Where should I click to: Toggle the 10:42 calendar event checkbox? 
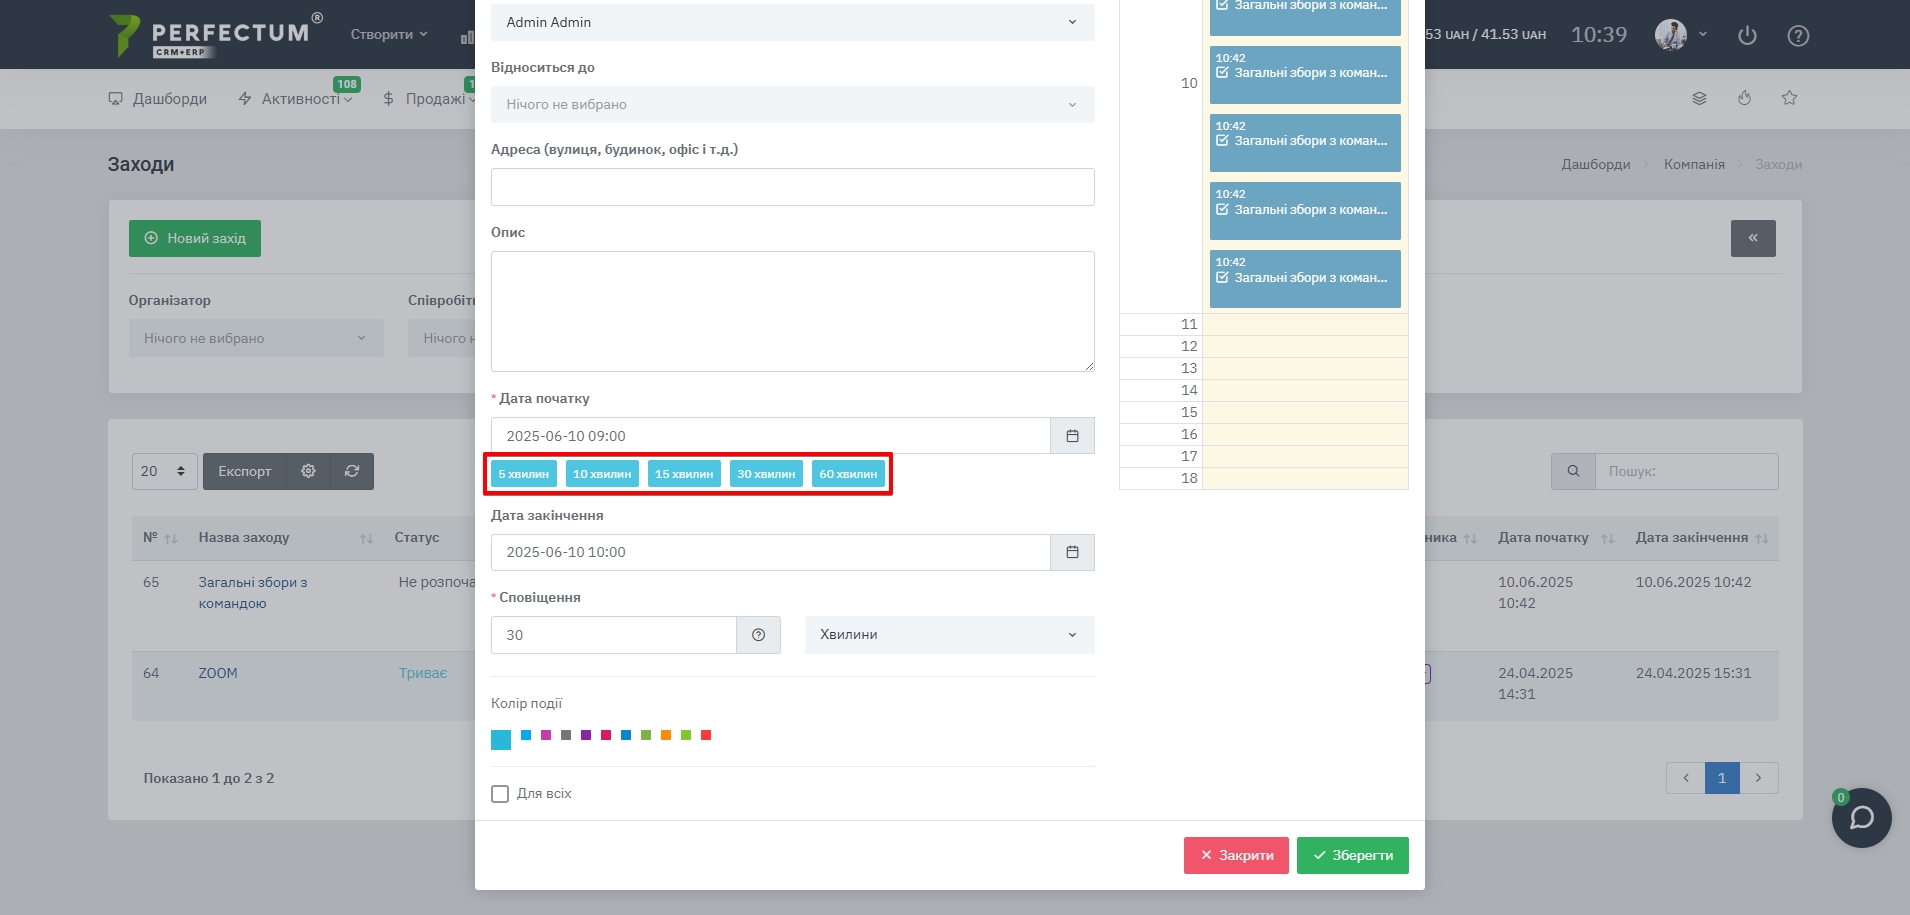(x=1222, y=73)
